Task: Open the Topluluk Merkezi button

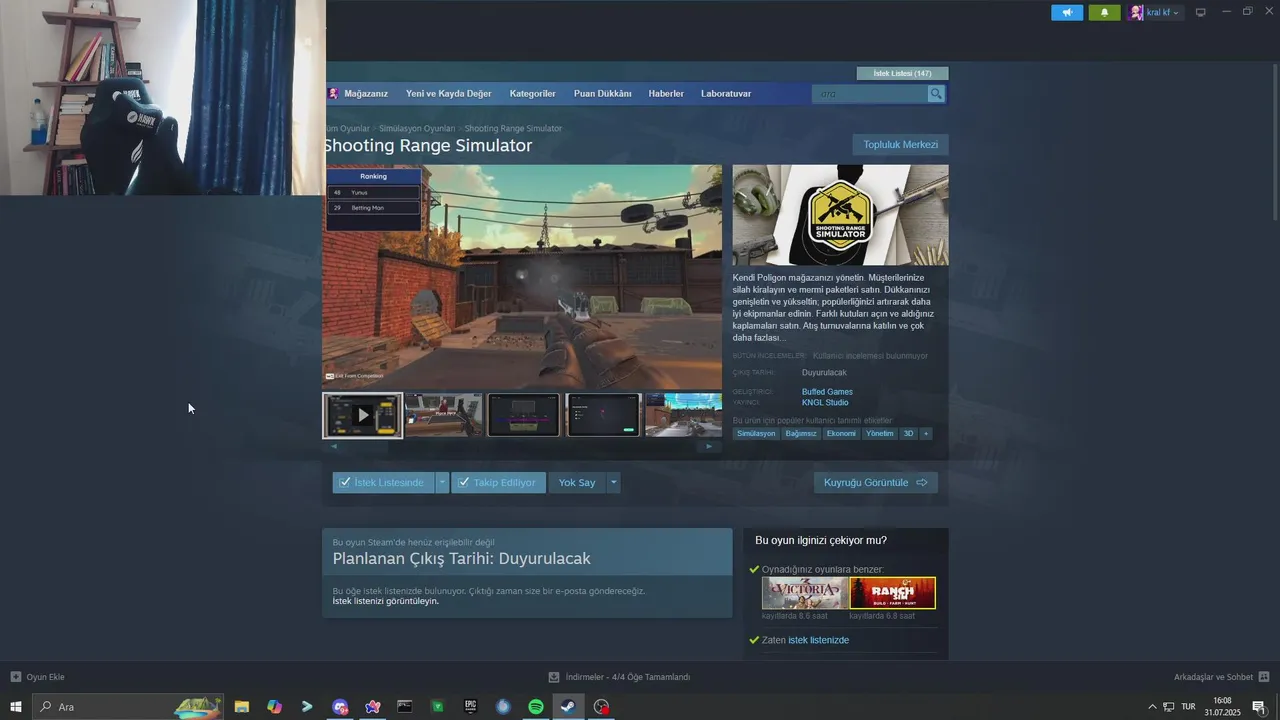Action: (900, 145)
